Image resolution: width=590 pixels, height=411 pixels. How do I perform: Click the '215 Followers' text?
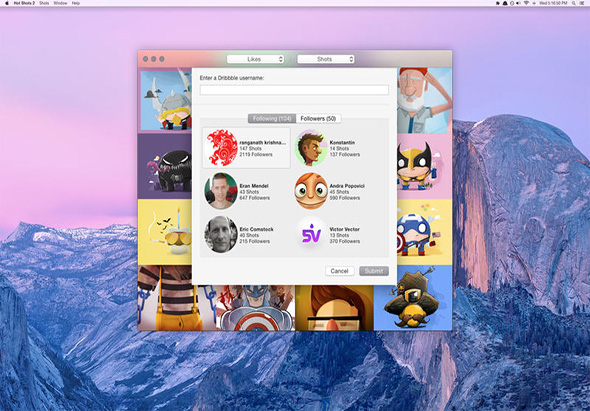click(255, 241)
